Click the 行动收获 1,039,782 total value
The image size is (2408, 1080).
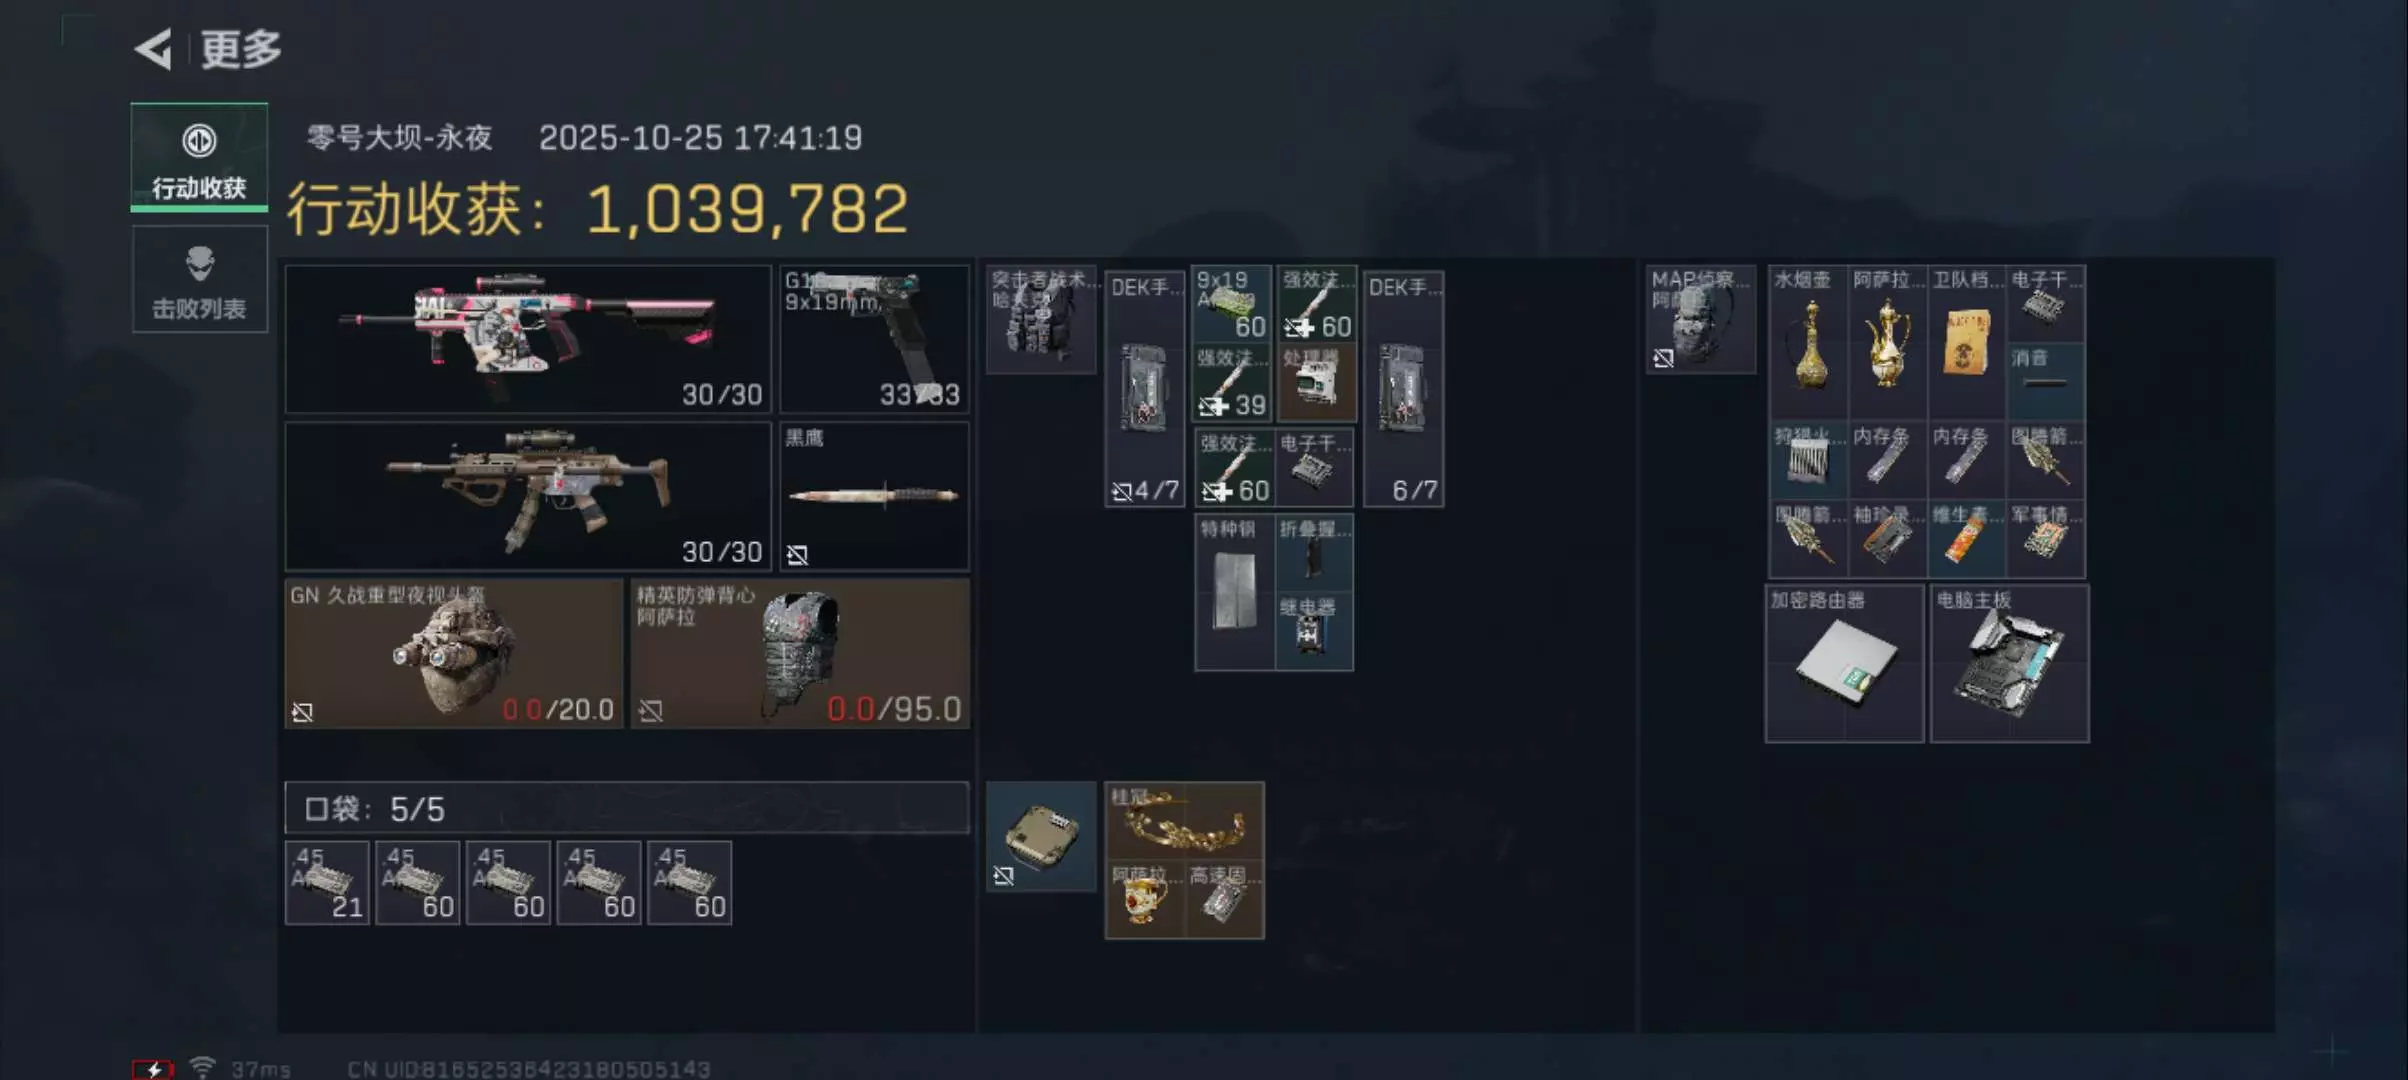(x=597, y=209)
